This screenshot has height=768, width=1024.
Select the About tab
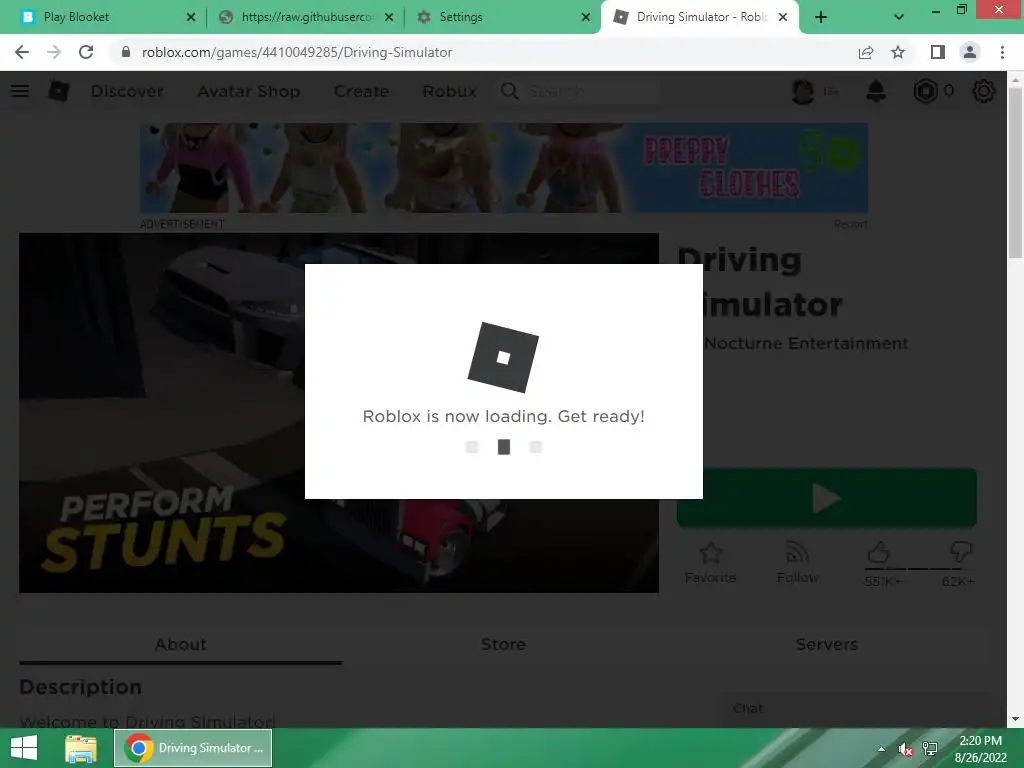pos(180,645)
